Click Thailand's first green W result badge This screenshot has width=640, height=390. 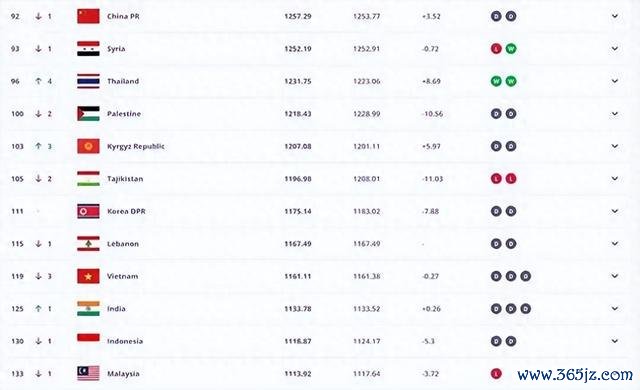[x=496, y=81]
